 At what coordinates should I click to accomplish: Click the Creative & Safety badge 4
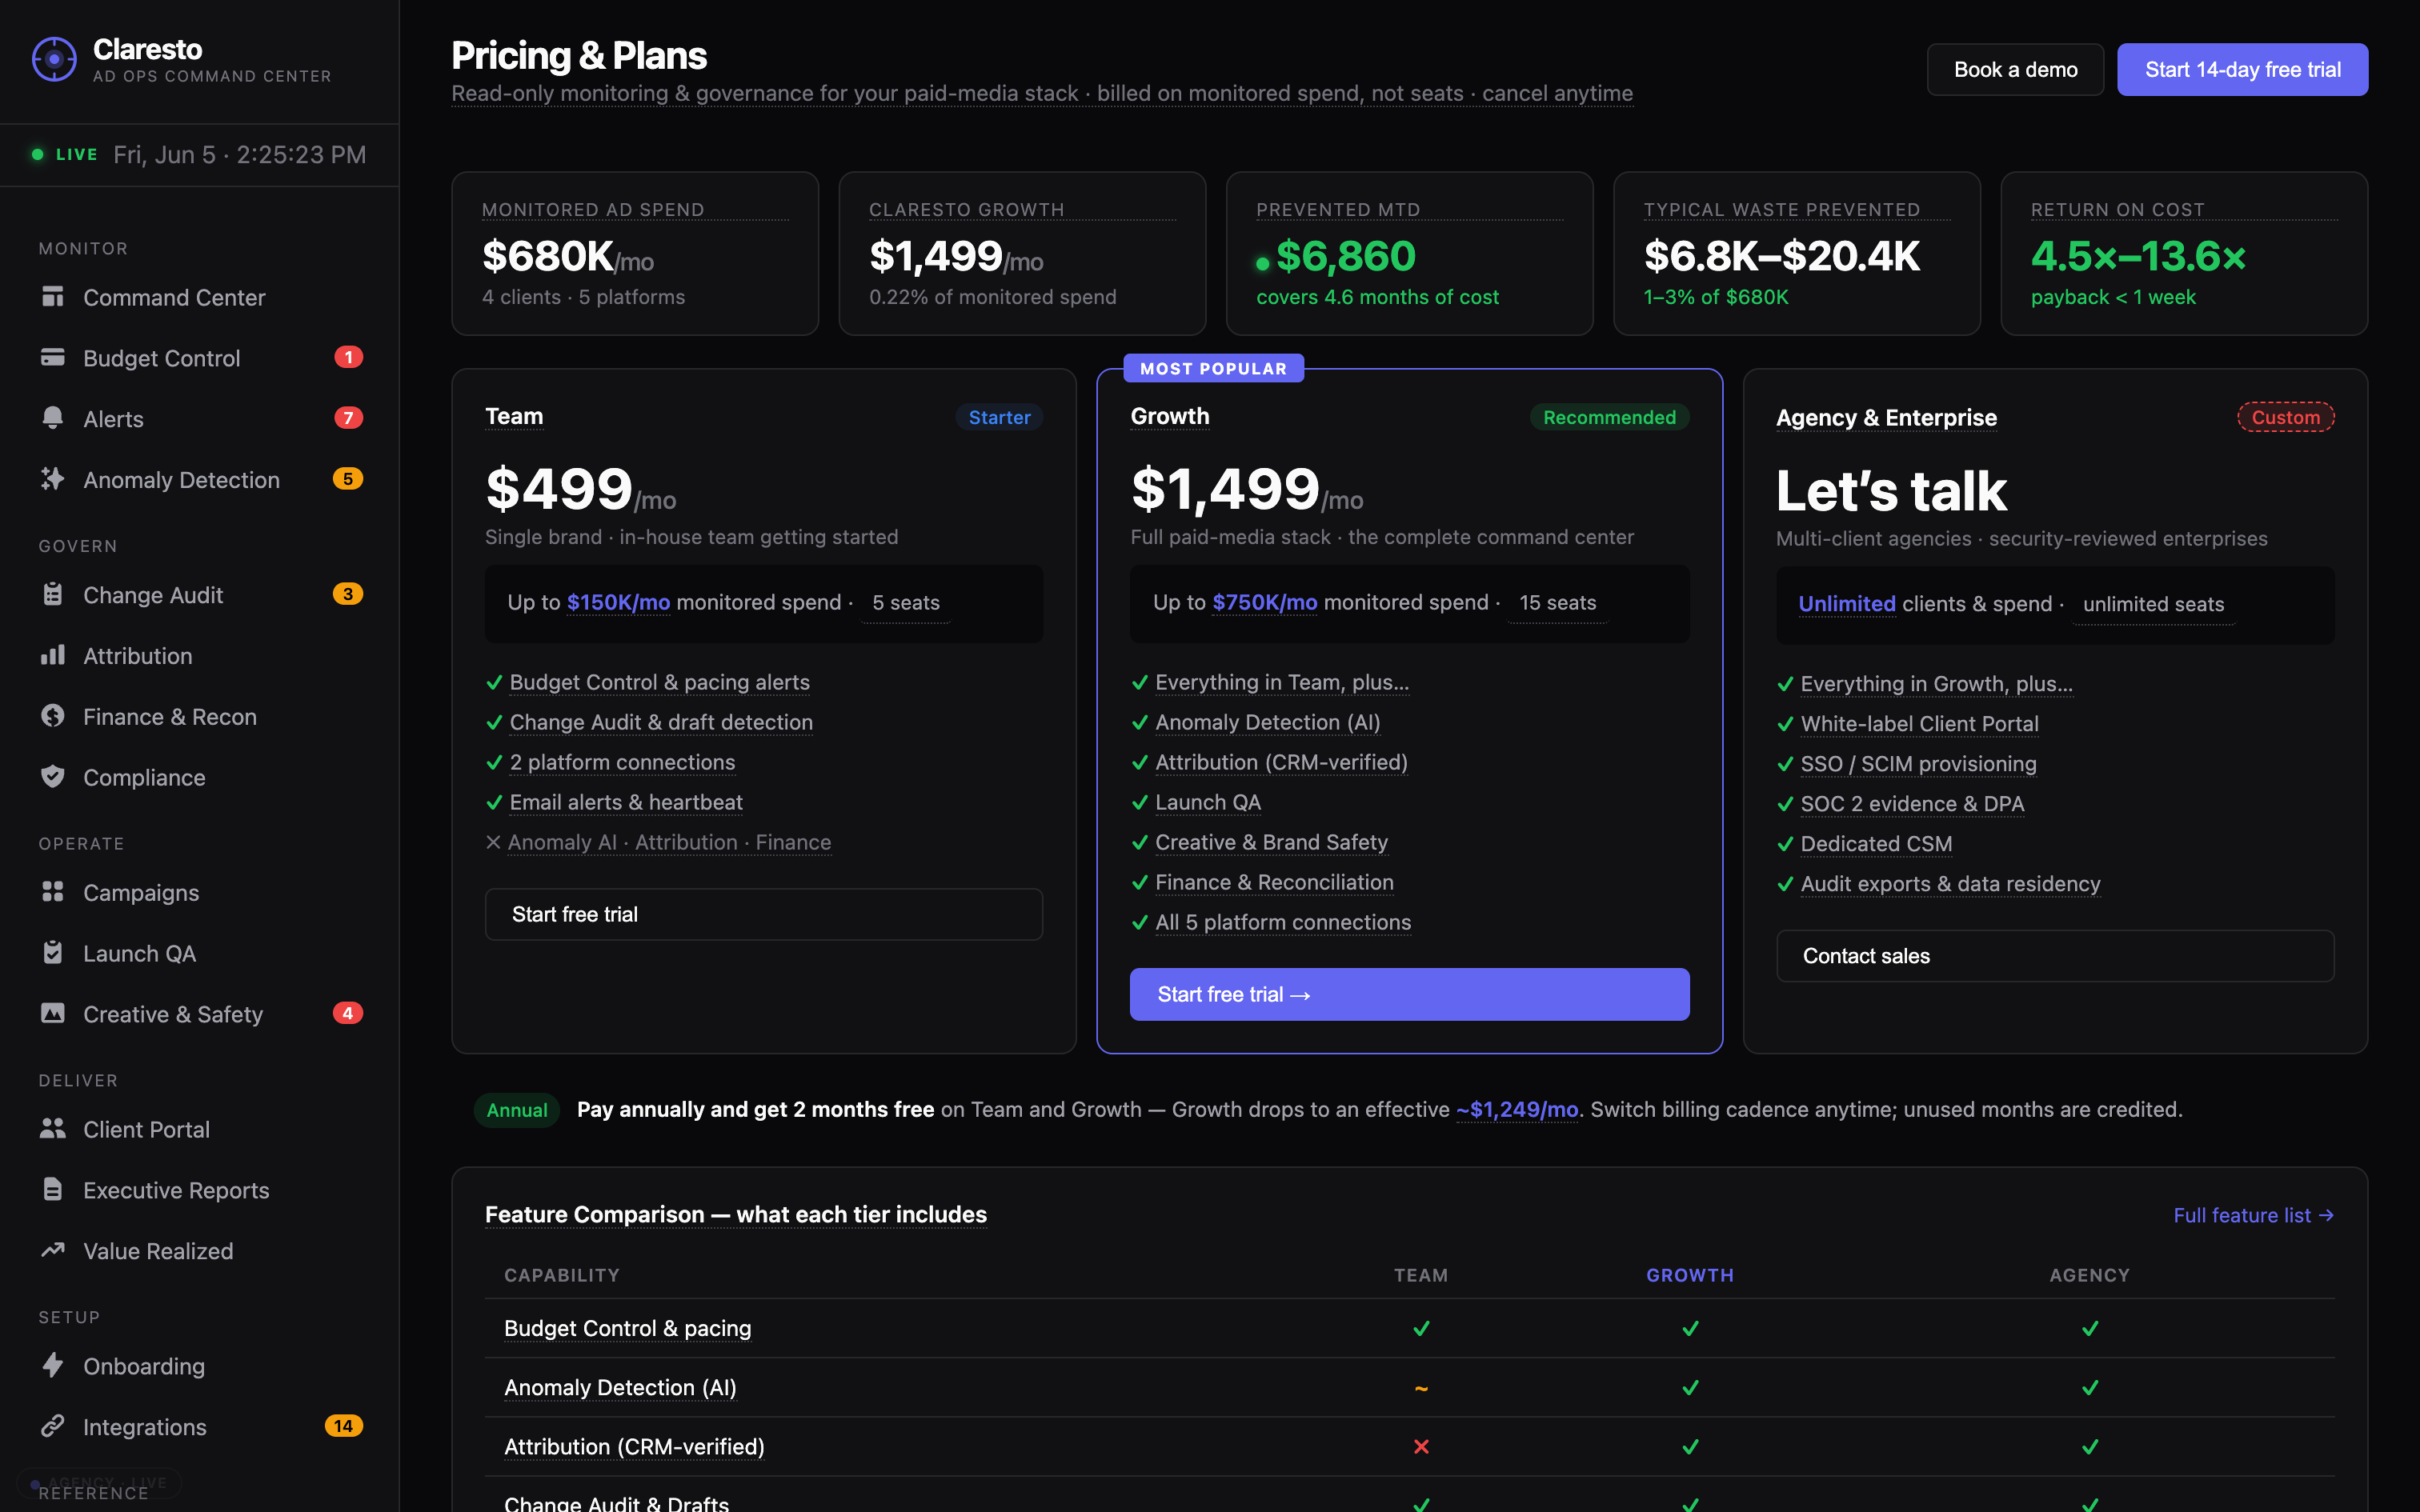click(348, 1013)
